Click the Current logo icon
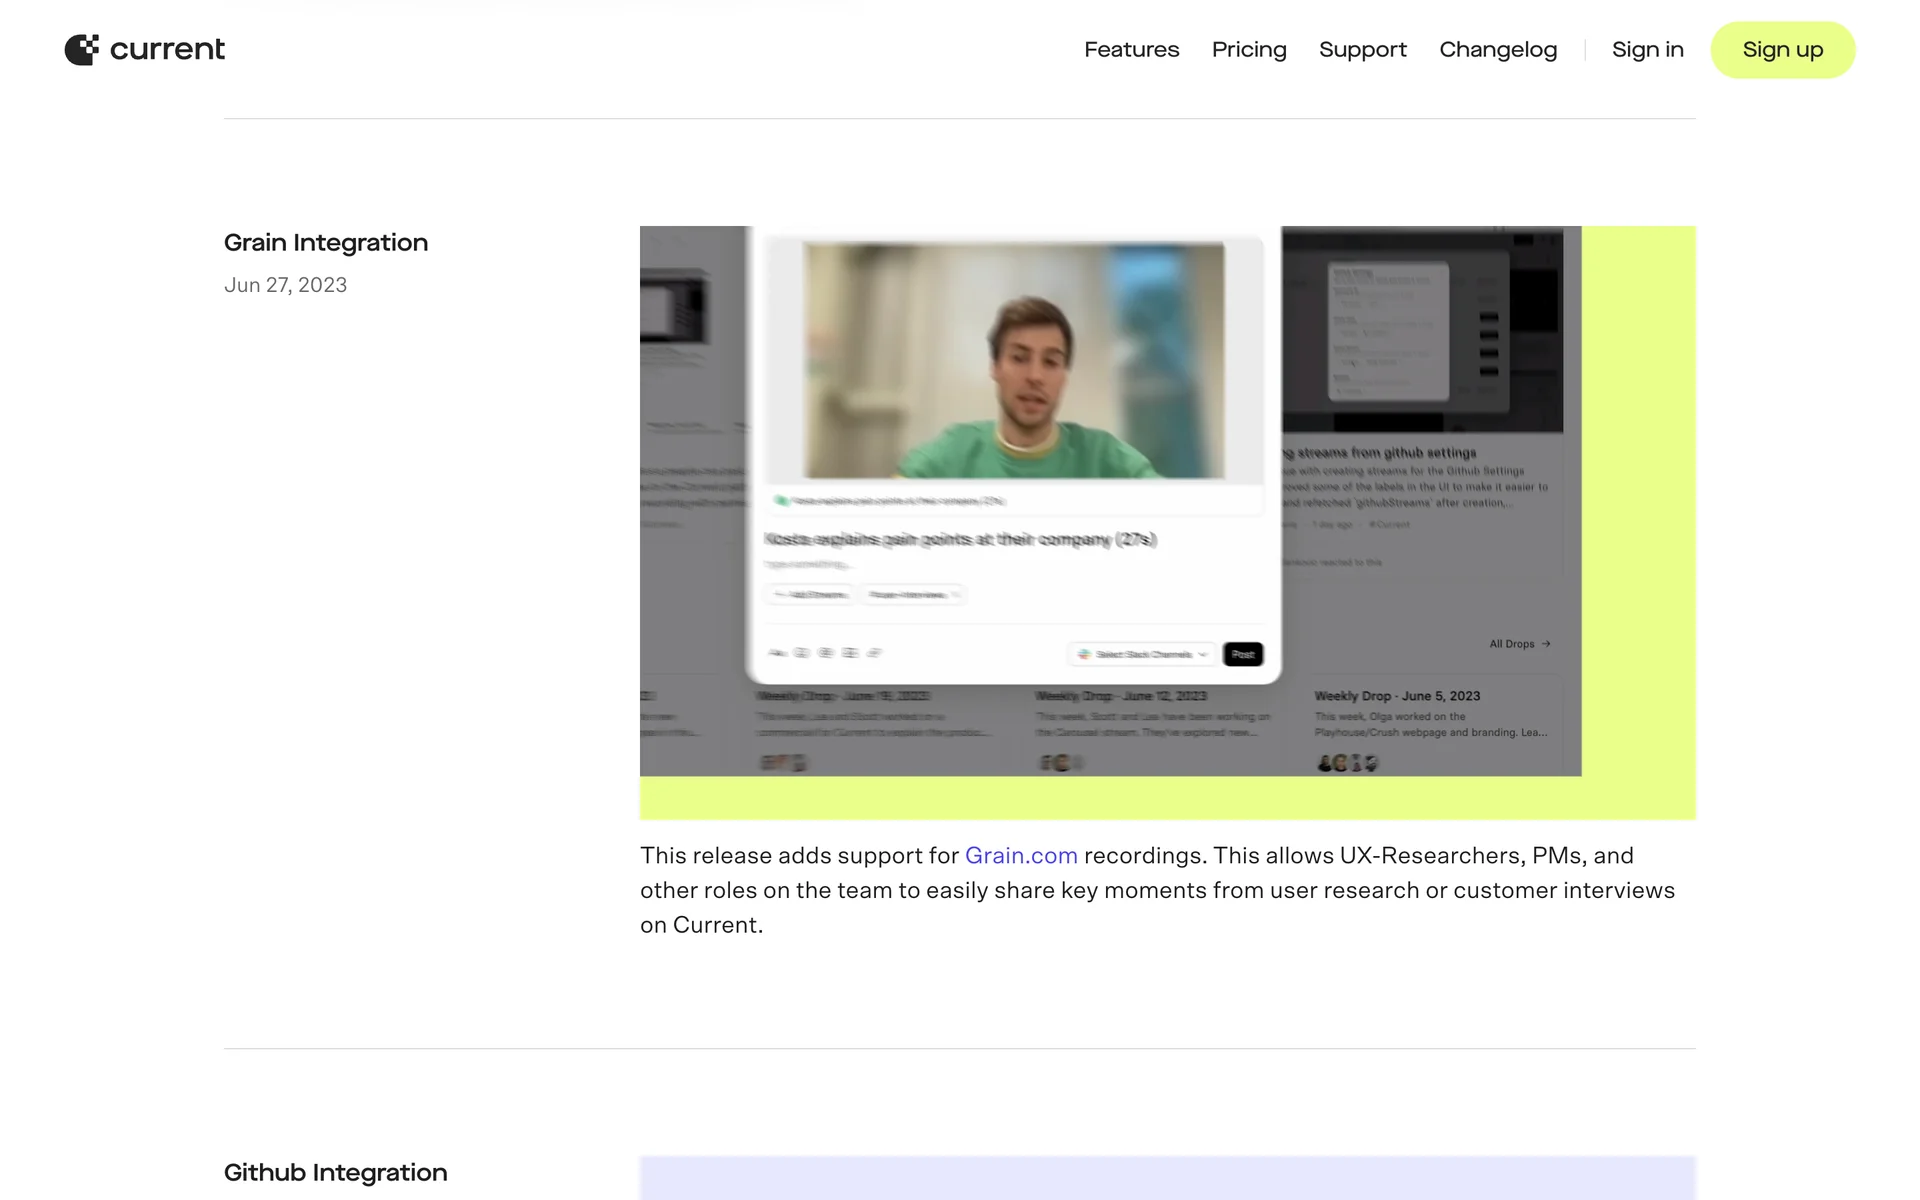The width and height of the screenshot is (1920, 1200). click(x=82, y=50)
